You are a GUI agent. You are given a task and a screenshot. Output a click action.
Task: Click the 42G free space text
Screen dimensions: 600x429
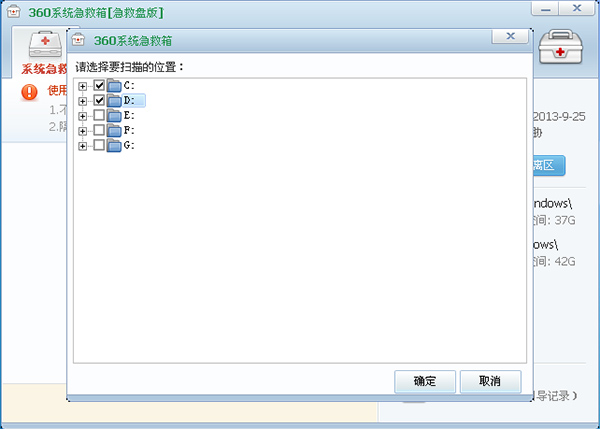point(565,261)
